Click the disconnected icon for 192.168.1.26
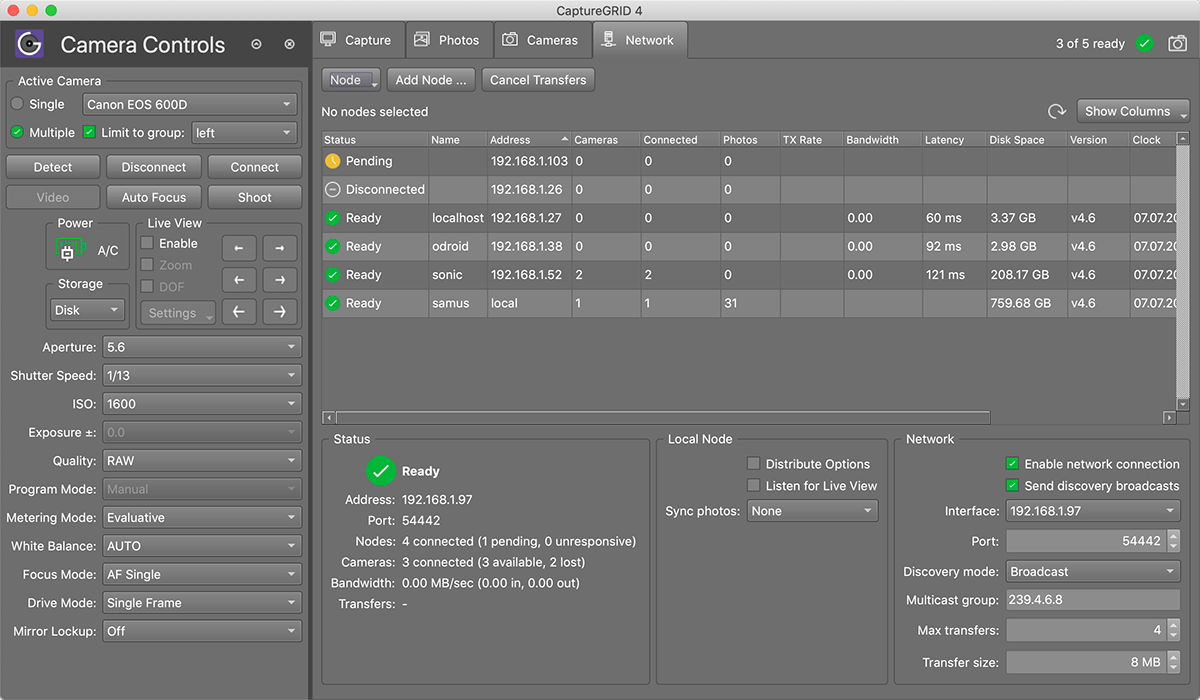1200x700 pixels. [x=333, y=189]
